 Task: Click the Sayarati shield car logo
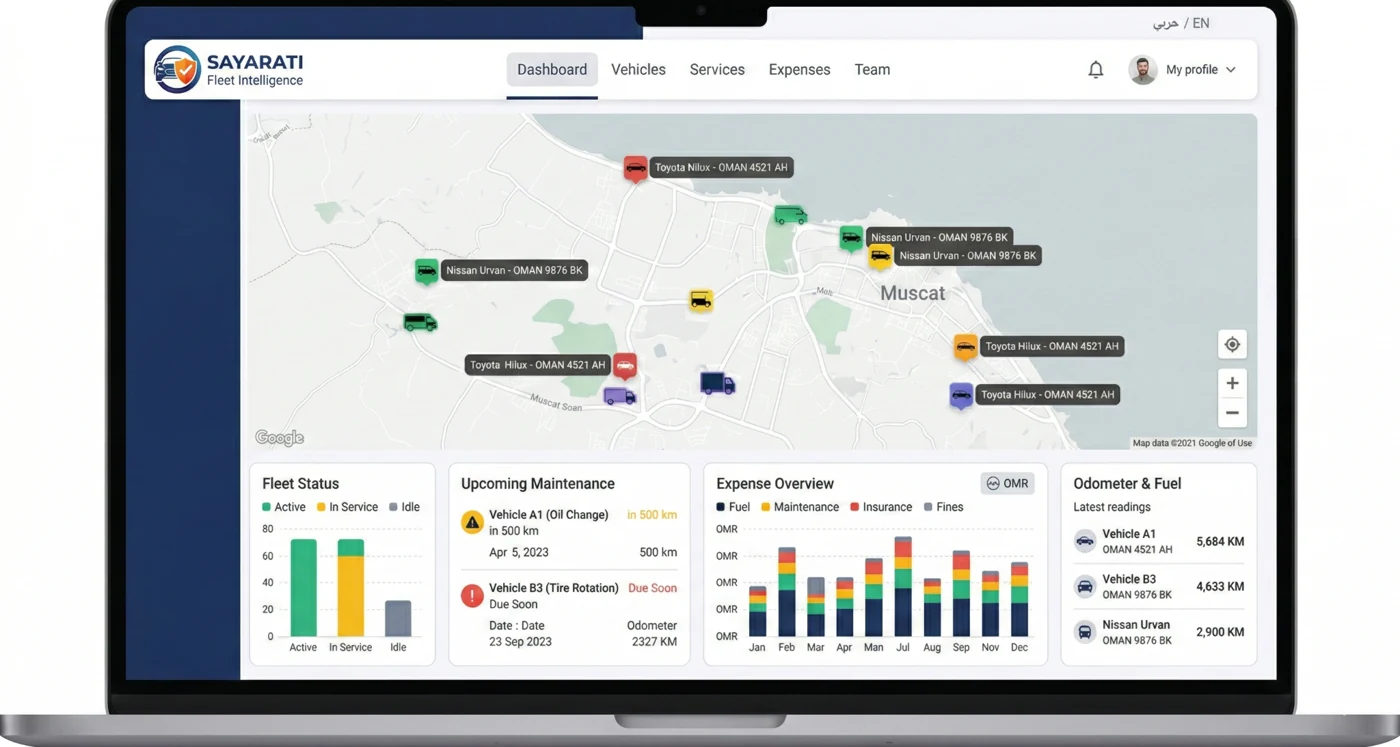click(x=177, y=69)
